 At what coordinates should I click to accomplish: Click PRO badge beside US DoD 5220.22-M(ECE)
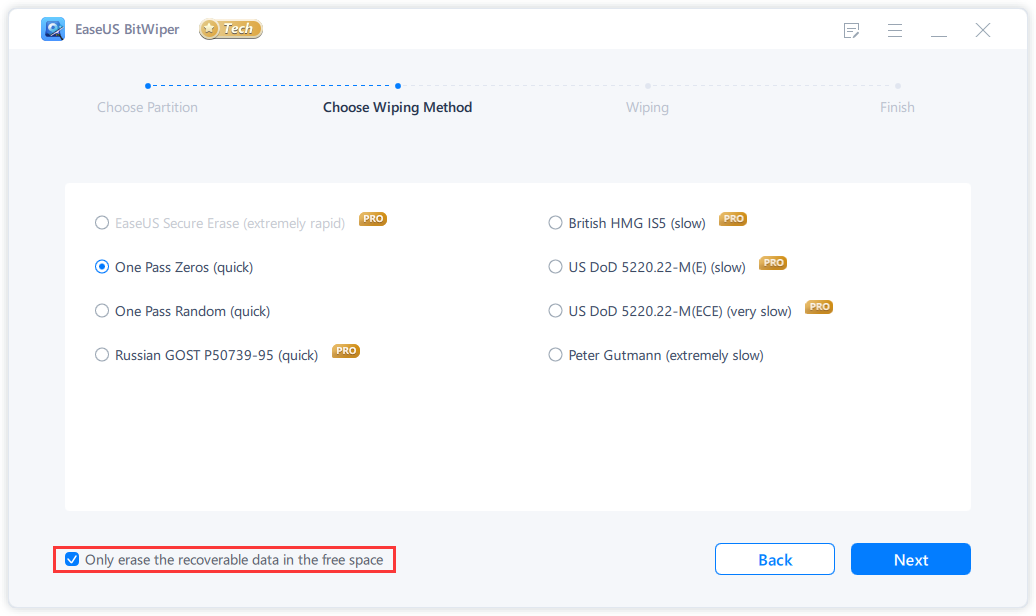820,307
